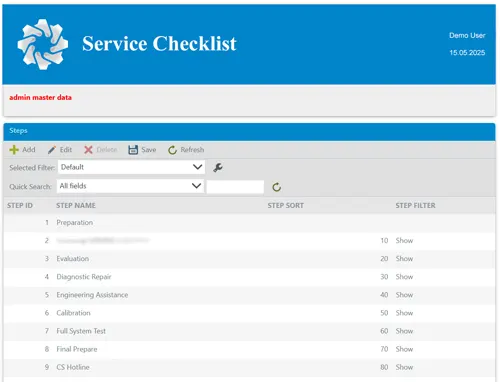Viewport: 500px width, 382px height.
Task: Sort by STEP FILTER column header
Action: point(415,205)
